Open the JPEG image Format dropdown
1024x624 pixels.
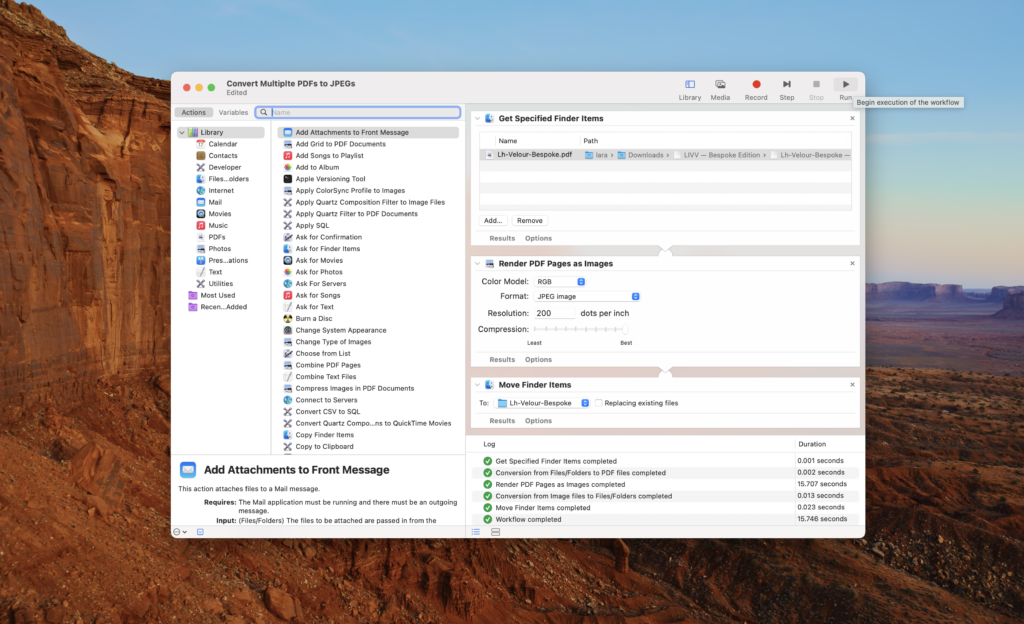pos(585,296)
